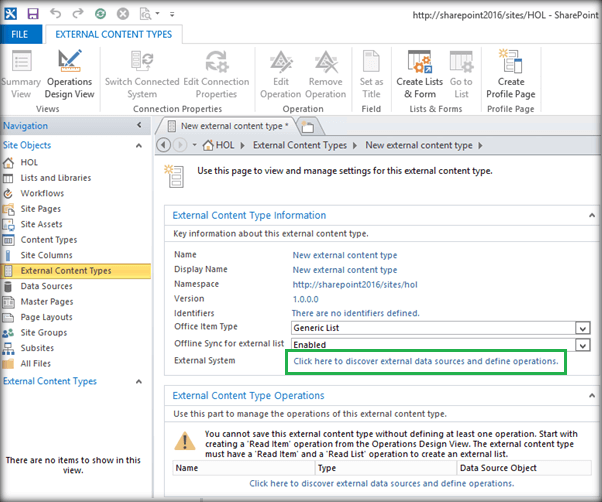Open Site Assets
Image resolution: width=602 pixels, height=502 pixels.
click(41, 224)
